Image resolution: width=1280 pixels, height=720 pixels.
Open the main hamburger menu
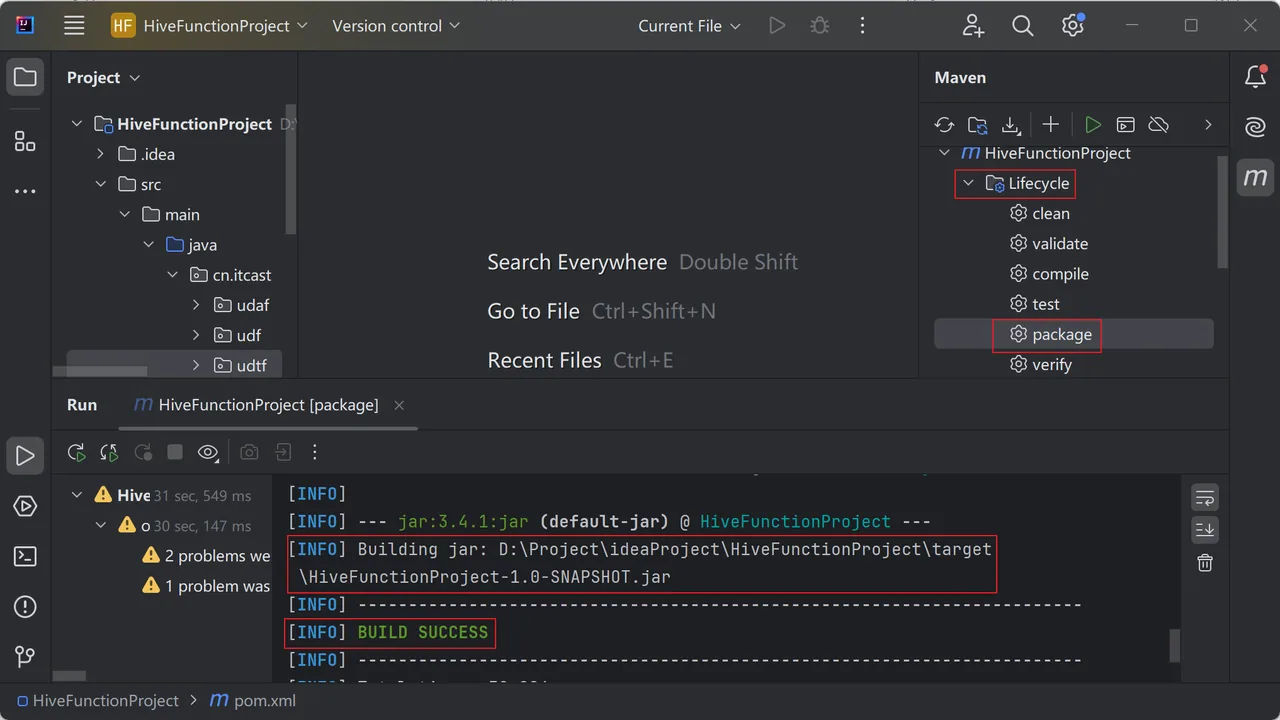74,26
